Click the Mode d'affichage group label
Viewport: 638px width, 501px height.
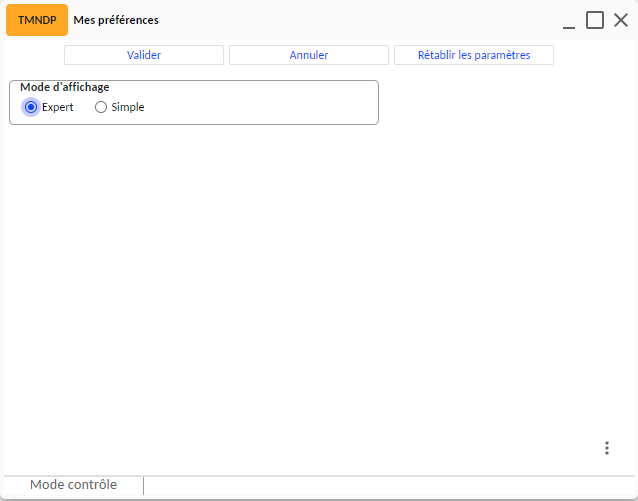tap(65, 87)
